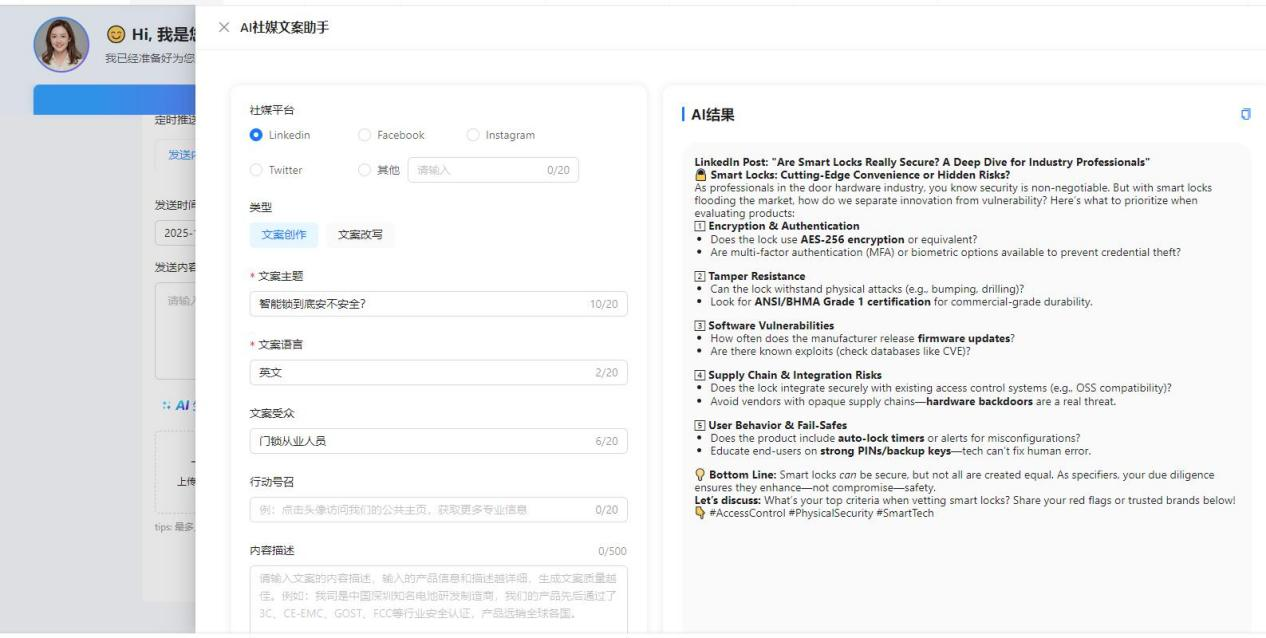Click the 文案语言 field showing 英文
The image size is (1266, 638).
point(420,373)
